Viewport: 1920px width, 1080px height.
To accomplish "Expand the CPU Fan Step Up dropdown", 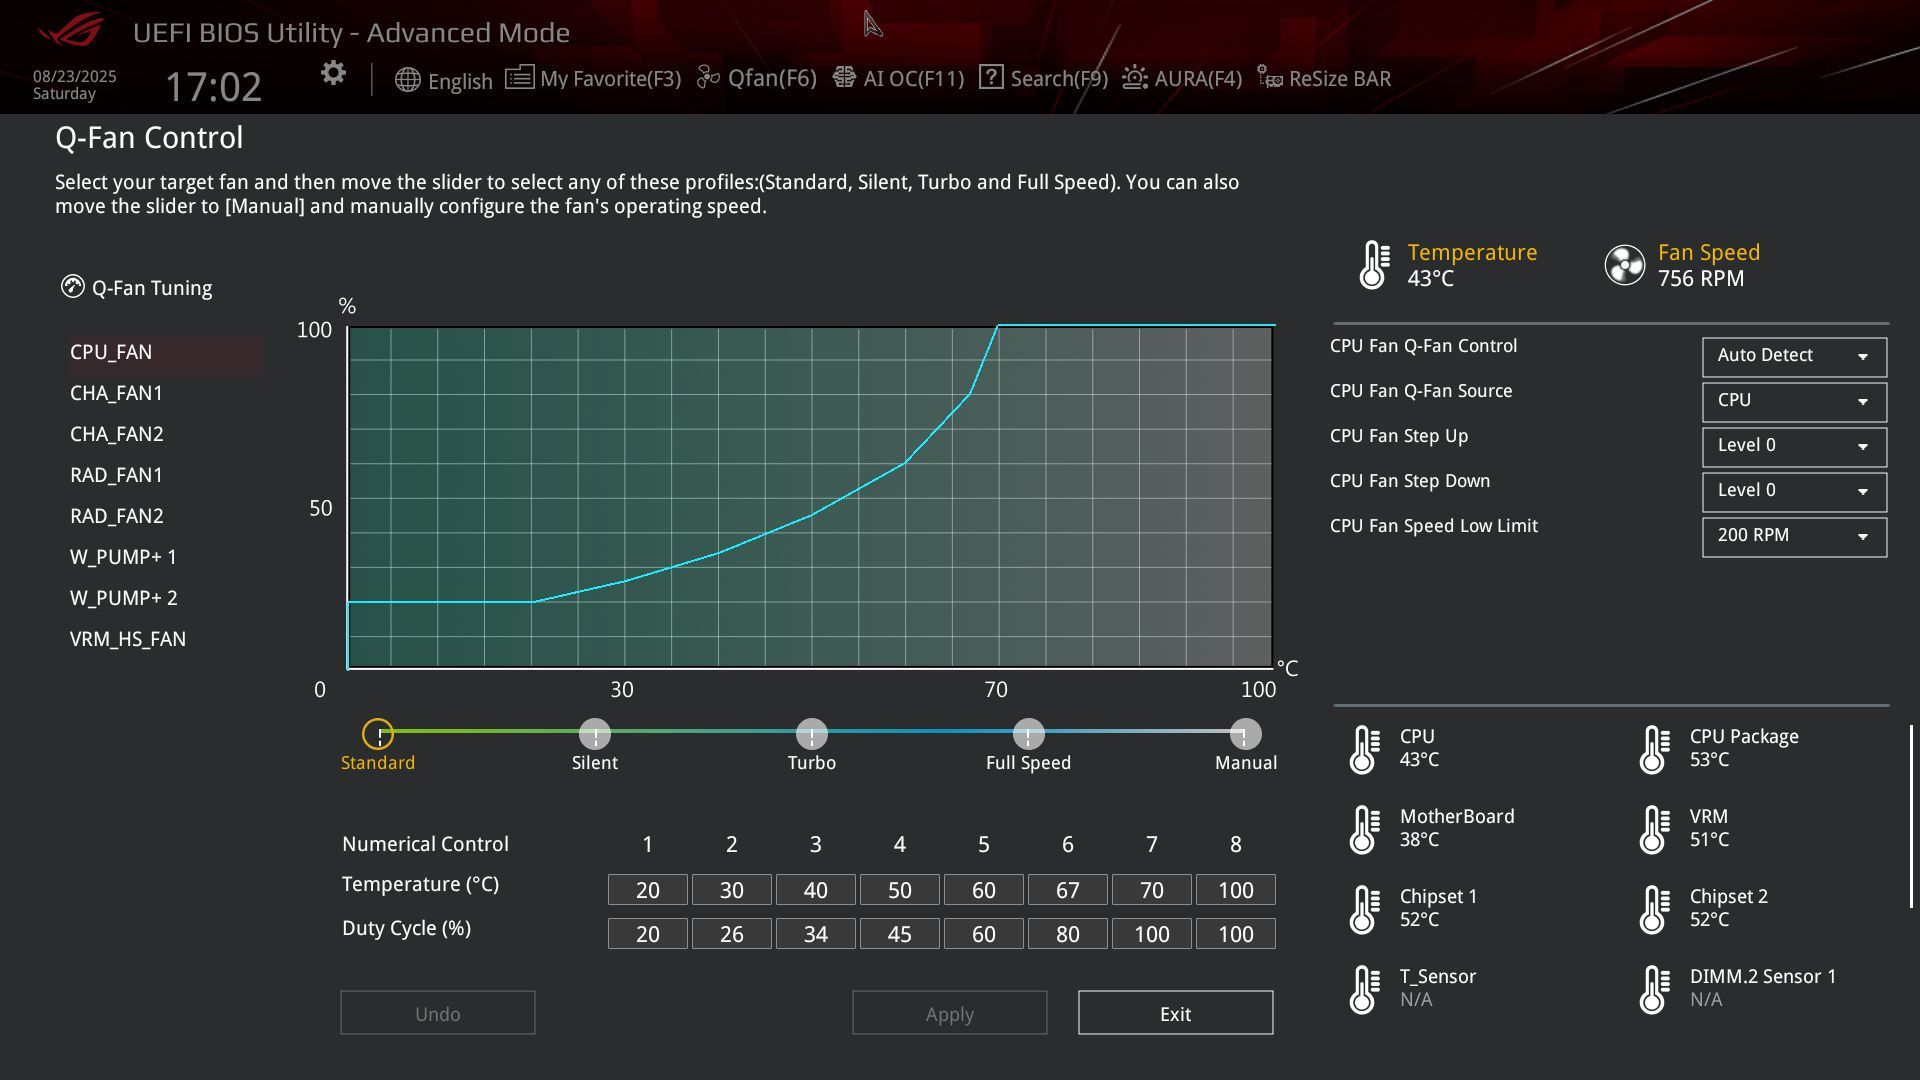I will click(1794, 446).
